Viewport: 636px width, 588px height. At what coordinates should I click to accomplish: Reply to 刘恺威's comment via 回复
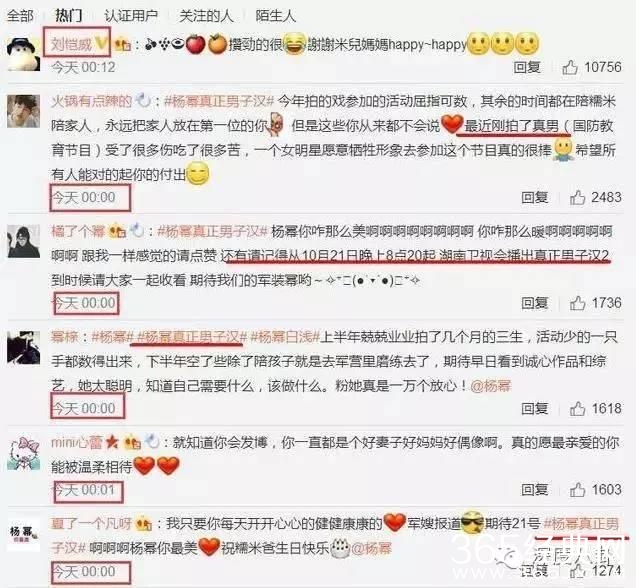coord(527,67)
